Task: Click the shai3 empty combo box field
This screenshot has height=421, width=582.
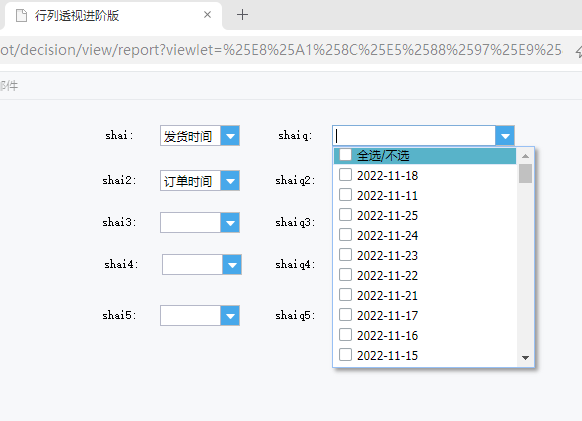Action: click(190, 223)
